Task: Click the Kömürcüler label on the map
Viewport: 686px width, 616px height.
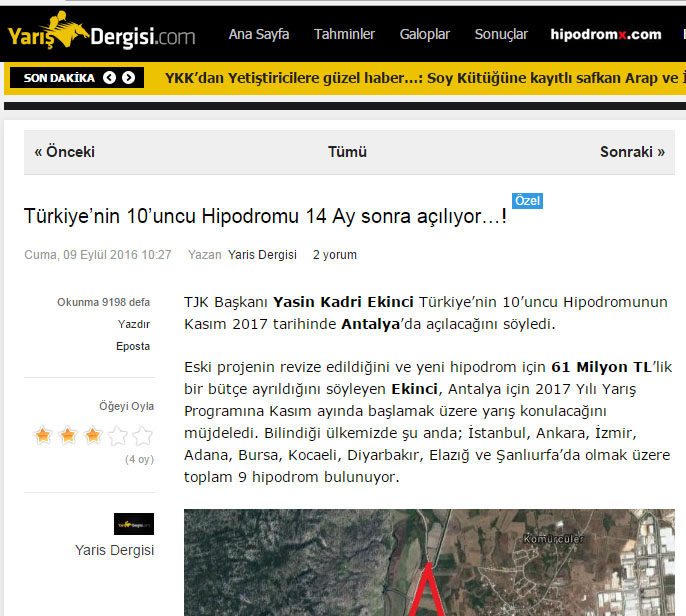Action: (x=553, y=539)
